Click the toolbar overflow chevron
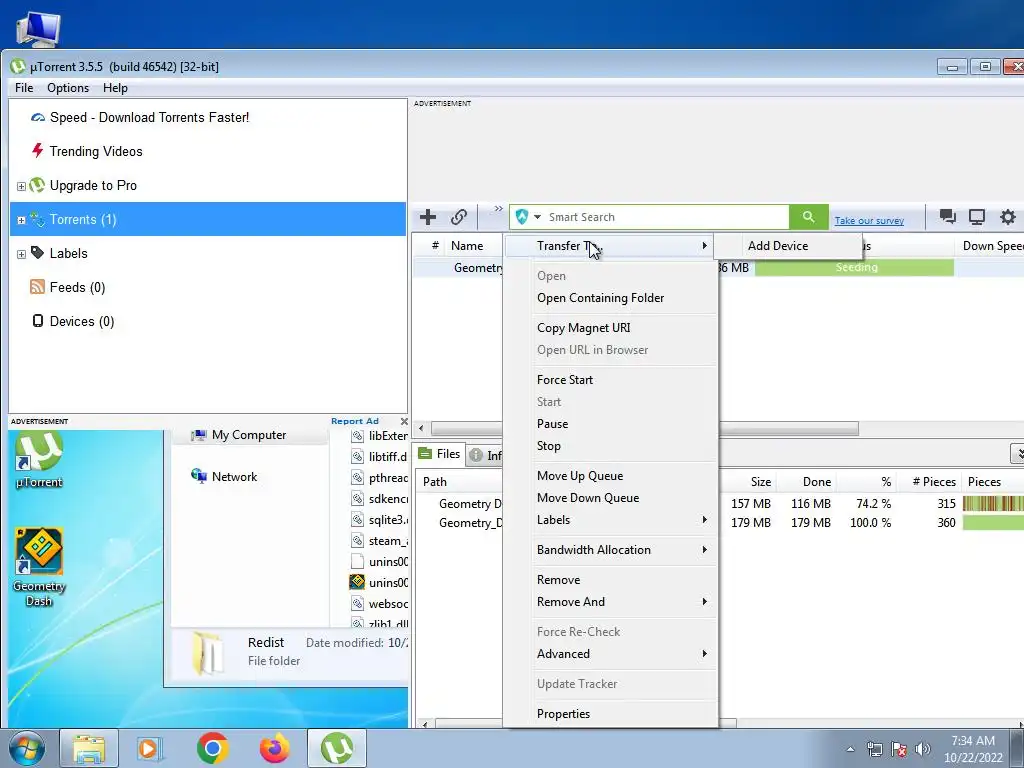 [498, 208]
